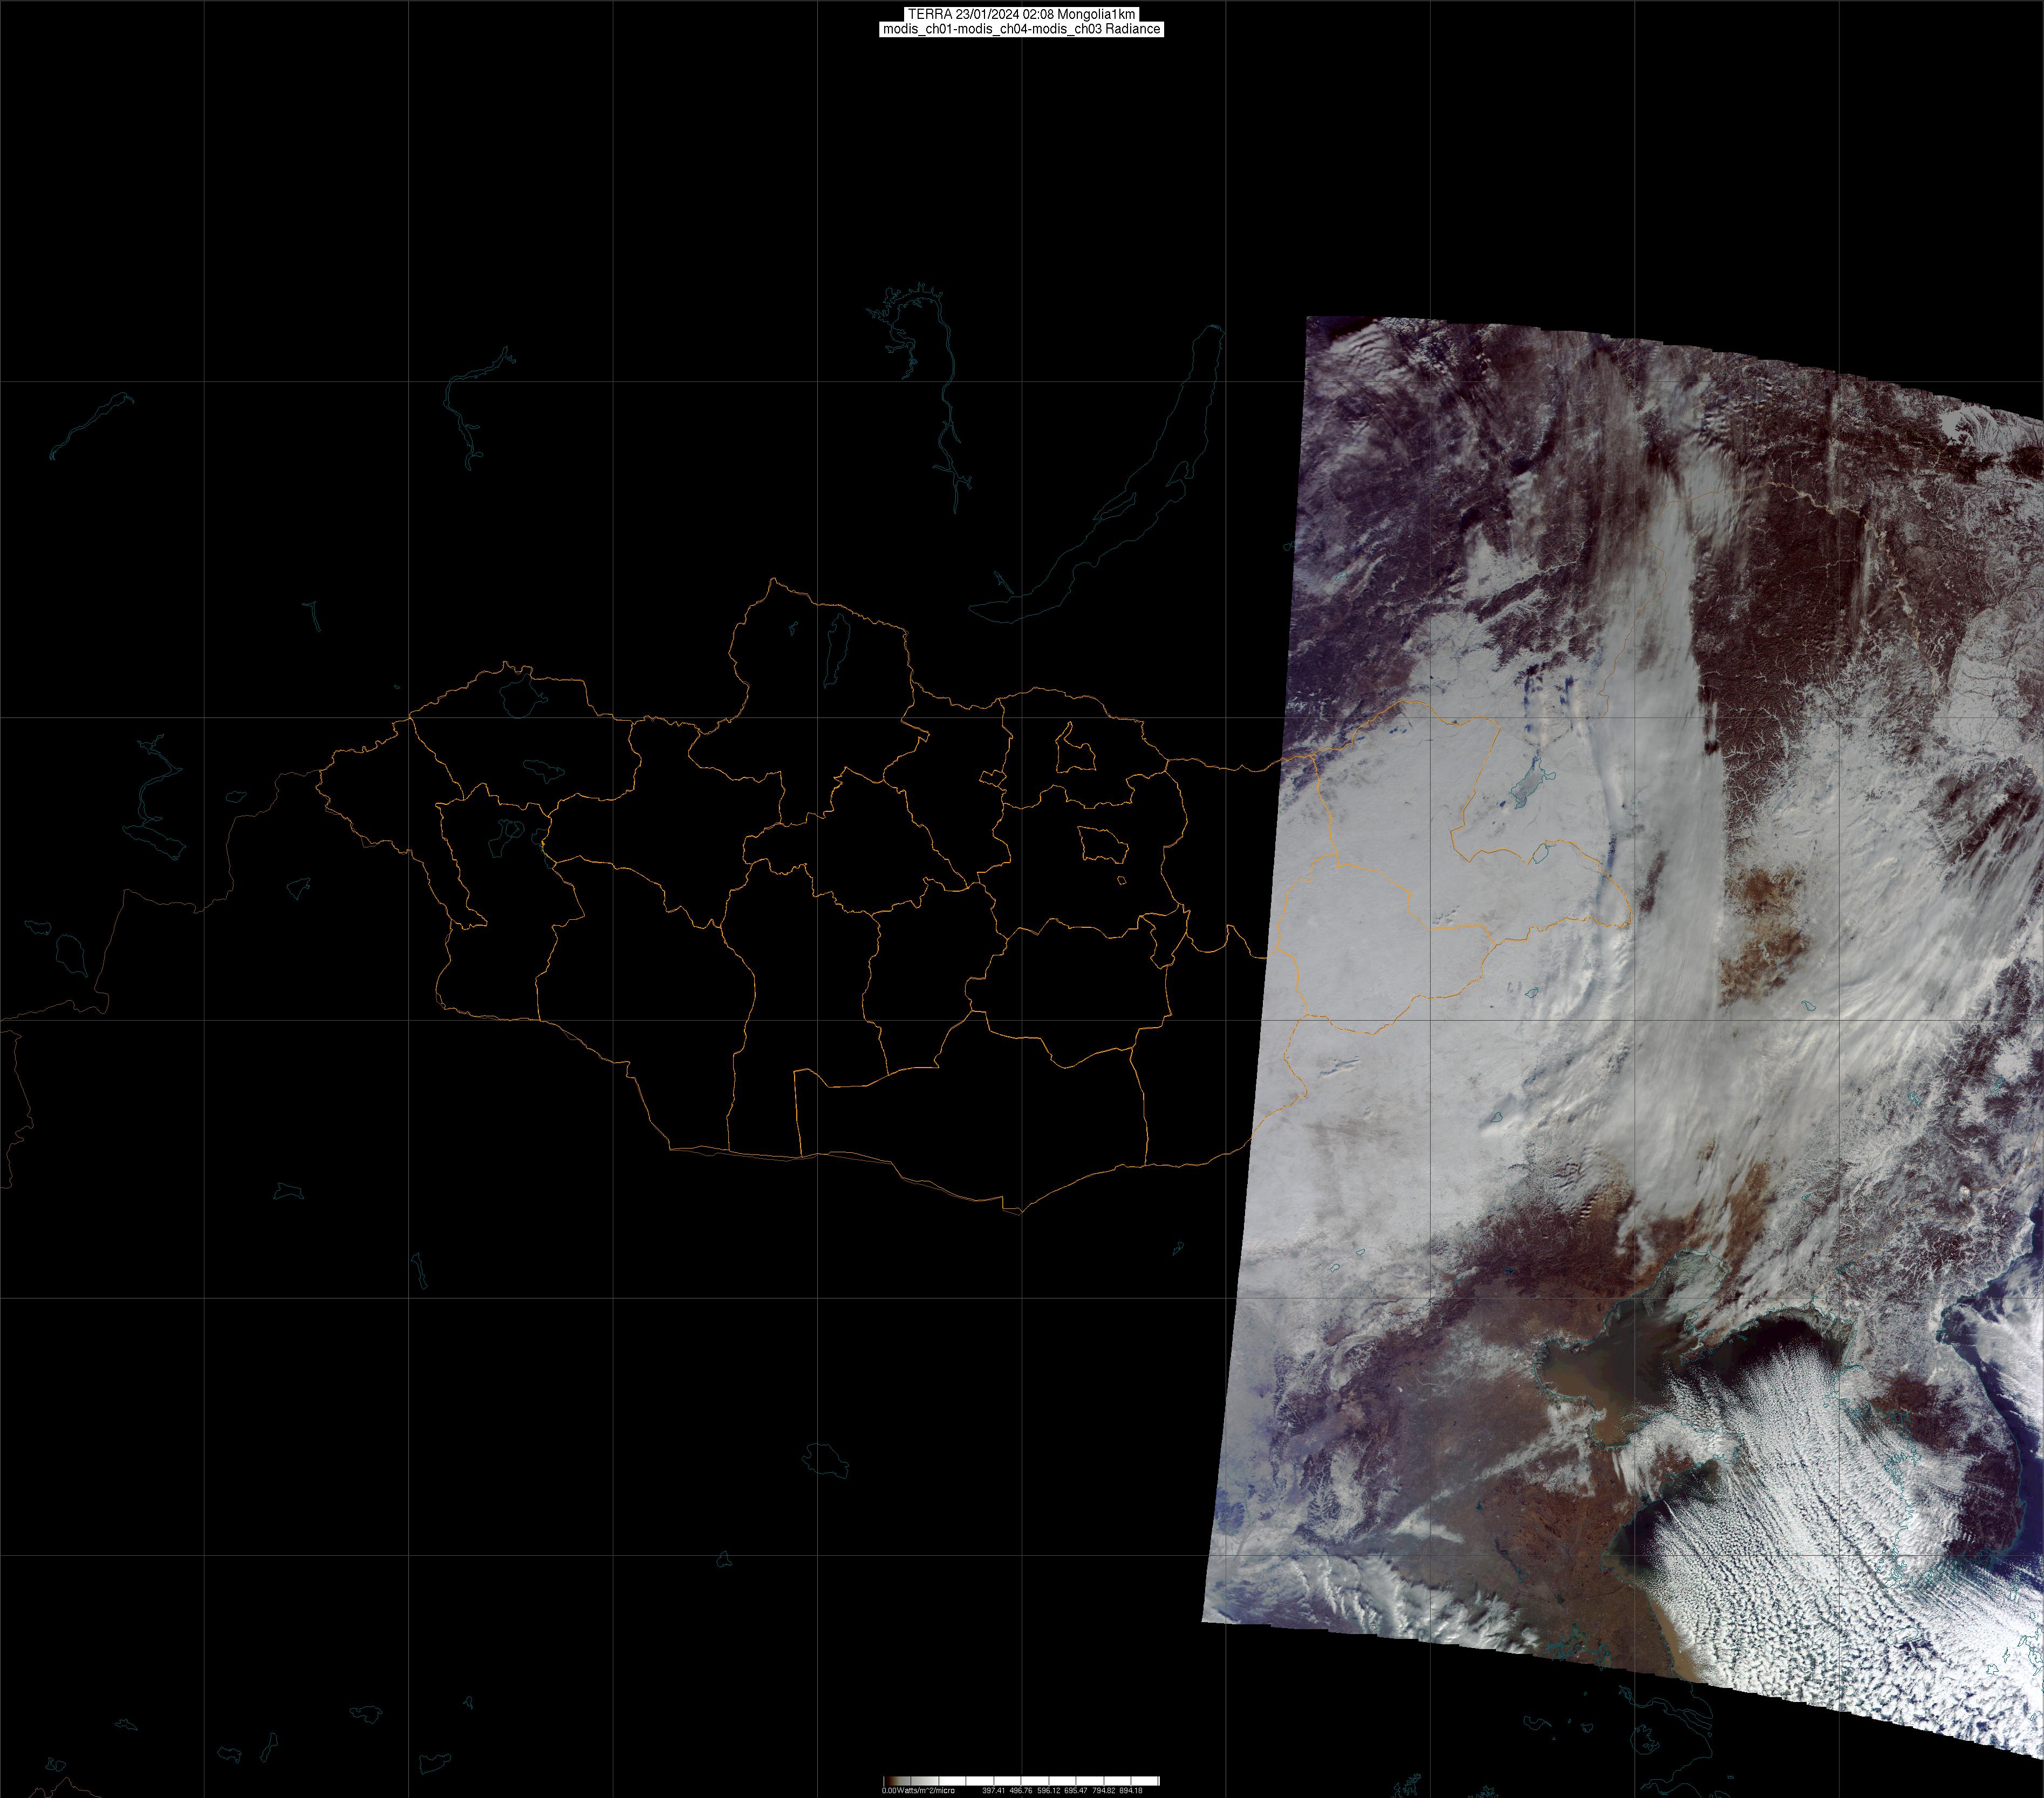Click the 794.82 color bar value
Image resolution: width=2044 pixels, height=1798 pixels.
click(1103, 1790)
